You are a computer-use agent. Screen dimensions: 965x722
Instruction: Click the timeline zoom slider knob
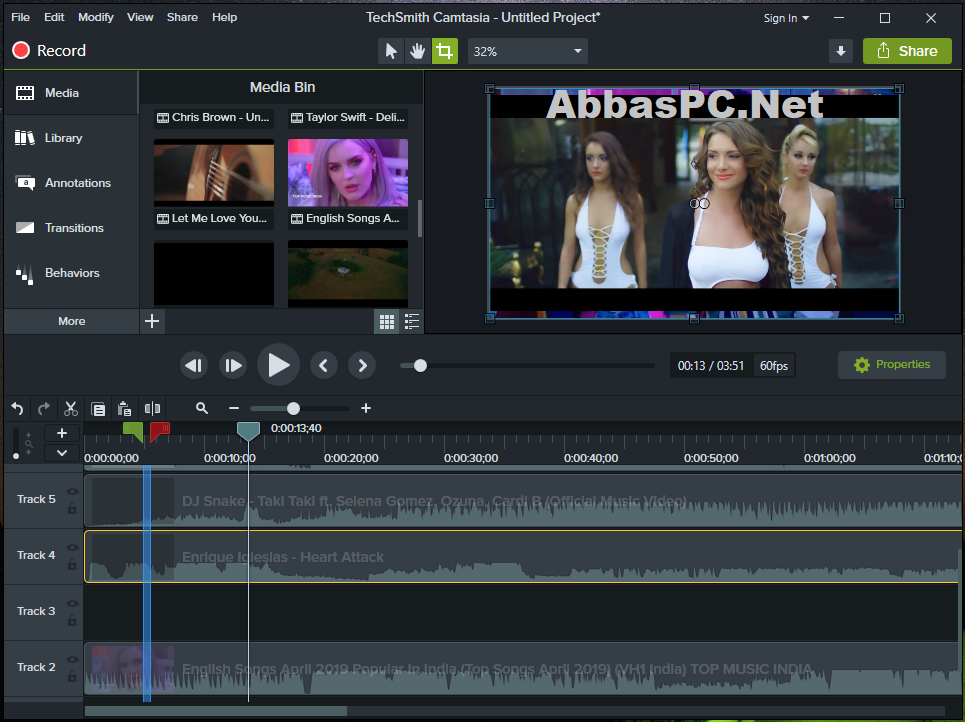[x=294, y=408]
